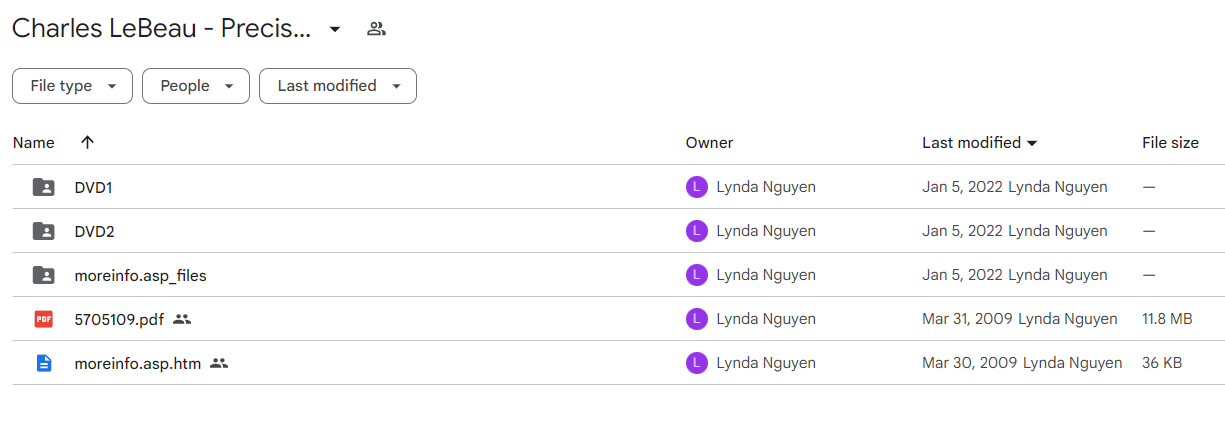Open the moreinfo.asp.htm file name
The image size is (1225, 422).
tap(138, 363)
